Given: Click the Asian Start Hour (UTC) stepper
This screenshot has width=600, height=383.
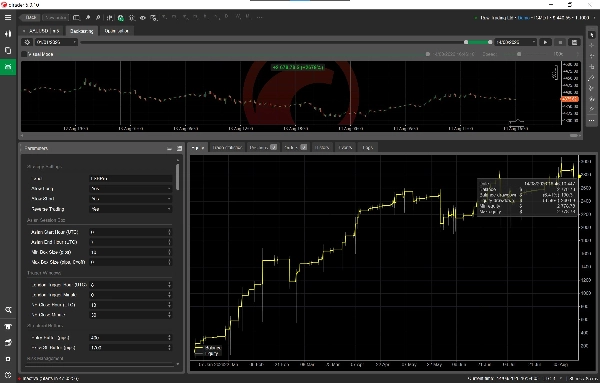Looking at the screenshot, I should point(169,232).
